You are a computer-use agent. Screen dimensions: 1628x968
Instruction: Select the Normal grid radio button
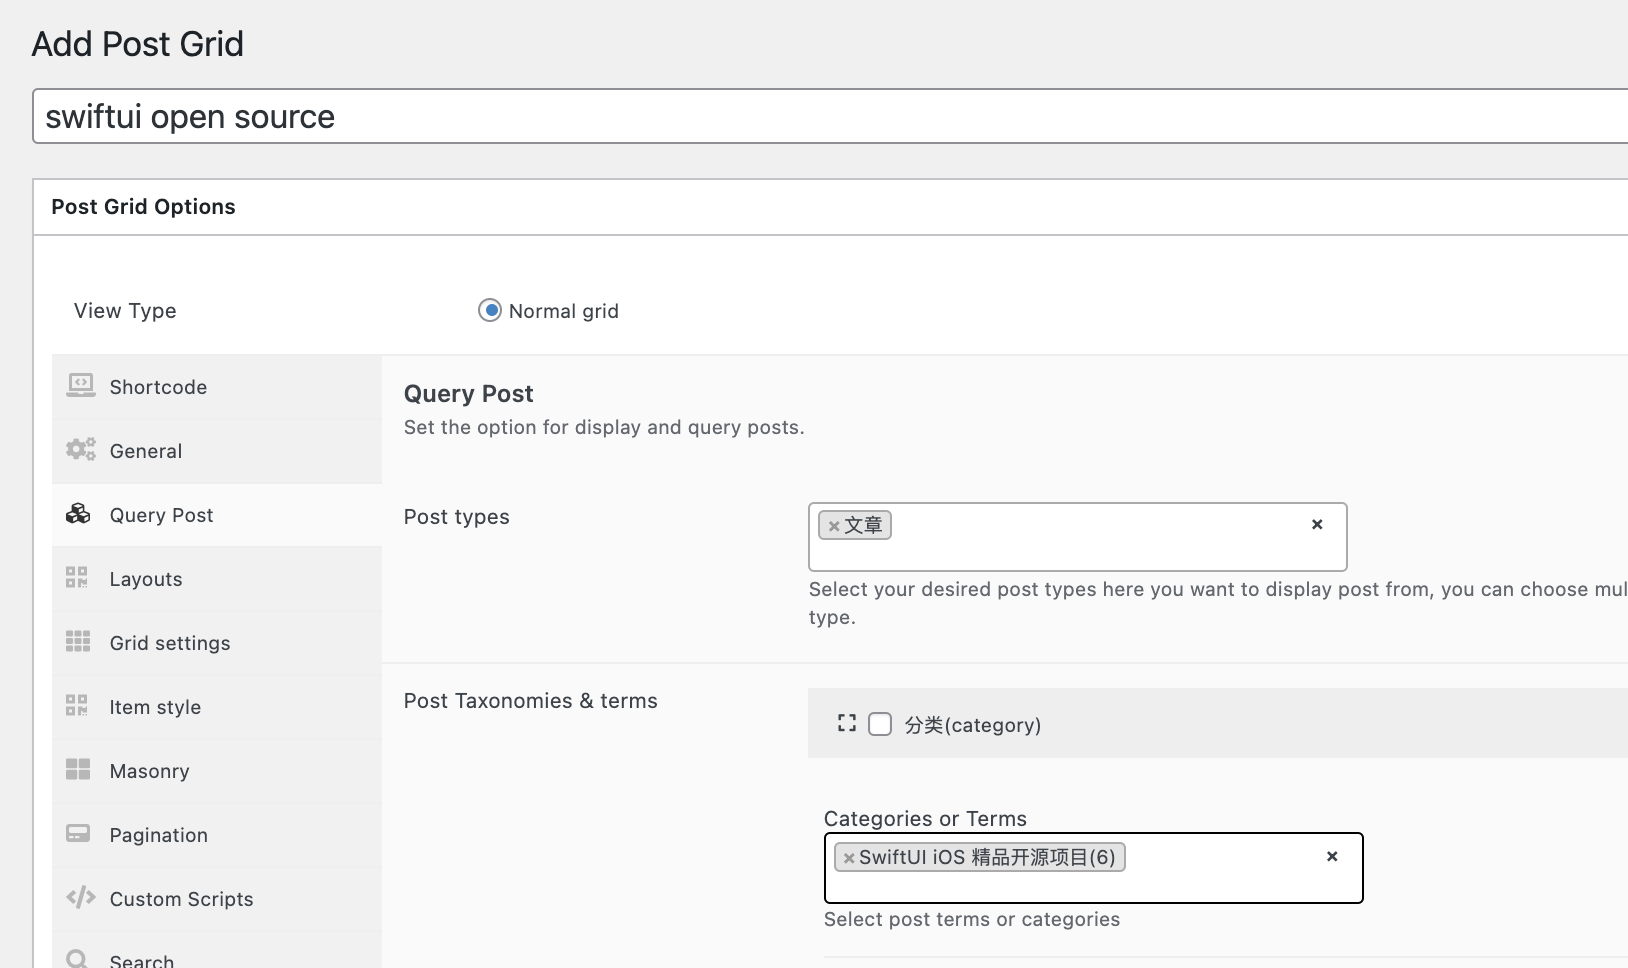(490, 310)
